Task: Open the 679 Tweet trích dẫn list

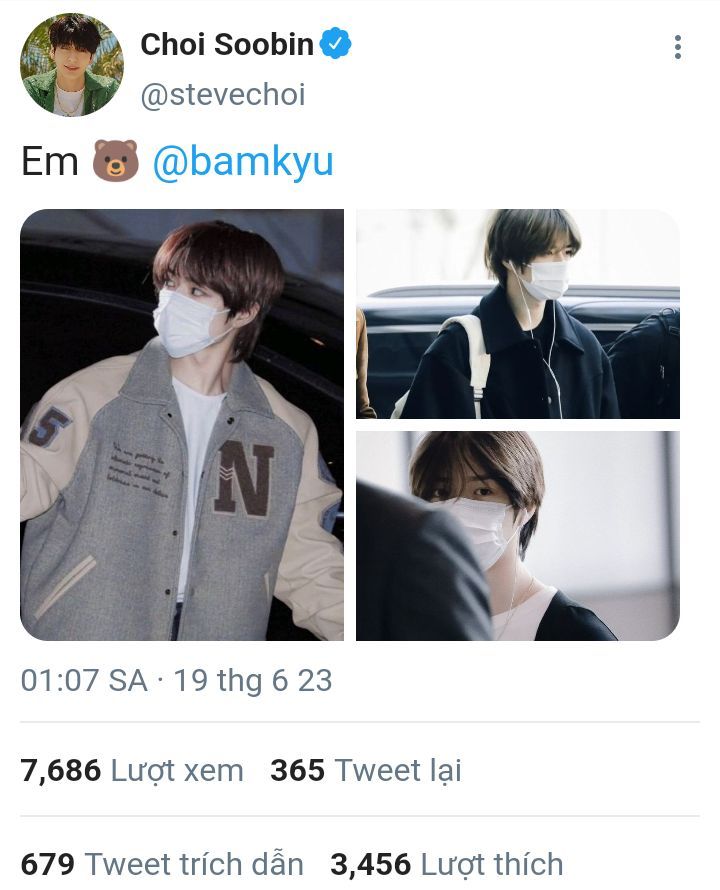Action: click(x=162, y=864)
